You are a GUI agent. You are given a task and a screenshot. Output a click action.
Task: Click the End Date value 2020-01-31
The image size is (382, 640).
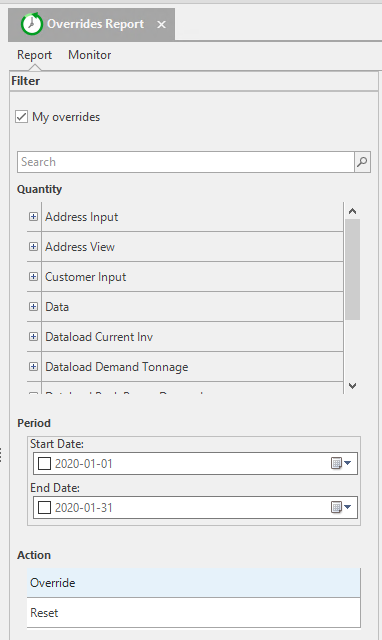click(84, 507)
